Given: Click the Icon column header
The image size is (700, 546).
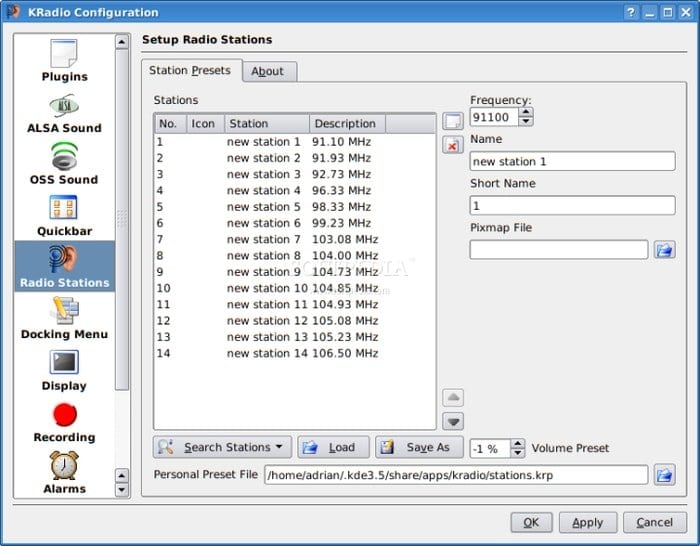Looking at the screenshot, I should (x=205, y=124).
